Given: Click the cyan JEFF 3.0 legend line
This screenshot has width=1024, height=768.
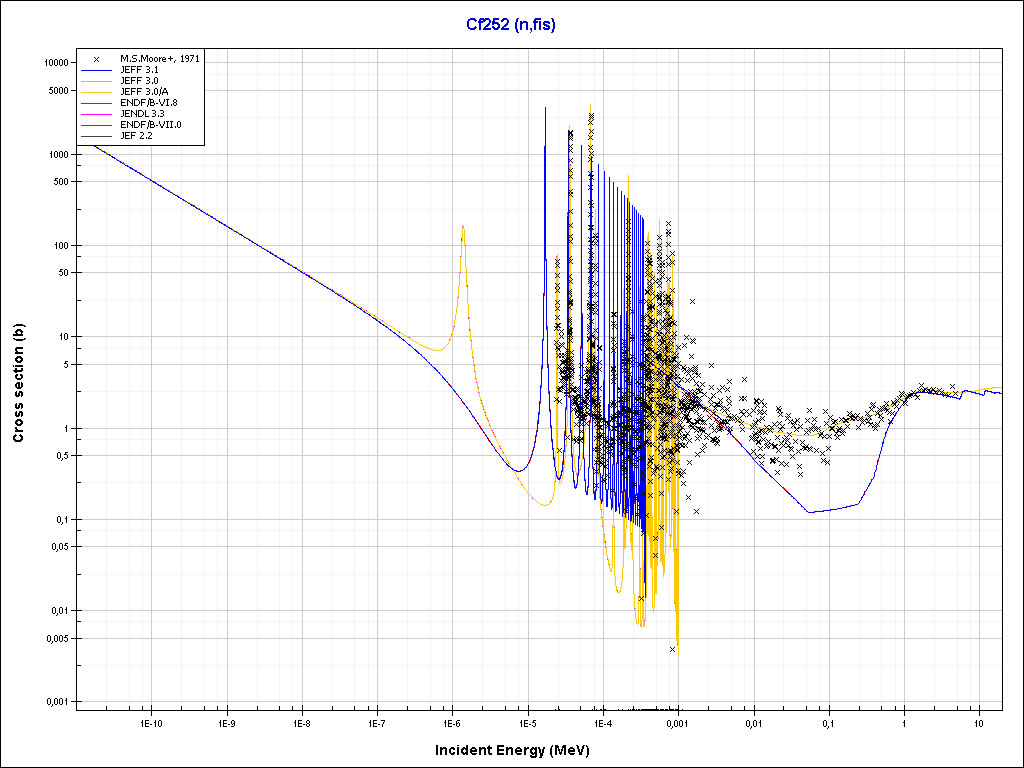Looking at the screenshot, I should coord(96,81).
